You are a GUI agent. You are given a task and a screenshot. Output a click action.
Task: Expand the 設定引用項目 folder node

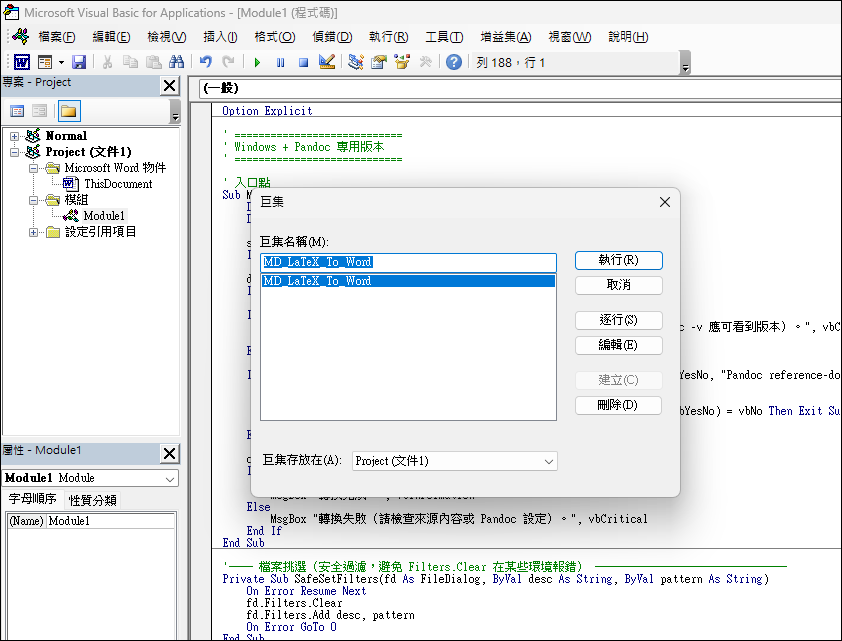click(x=34, y=232)
